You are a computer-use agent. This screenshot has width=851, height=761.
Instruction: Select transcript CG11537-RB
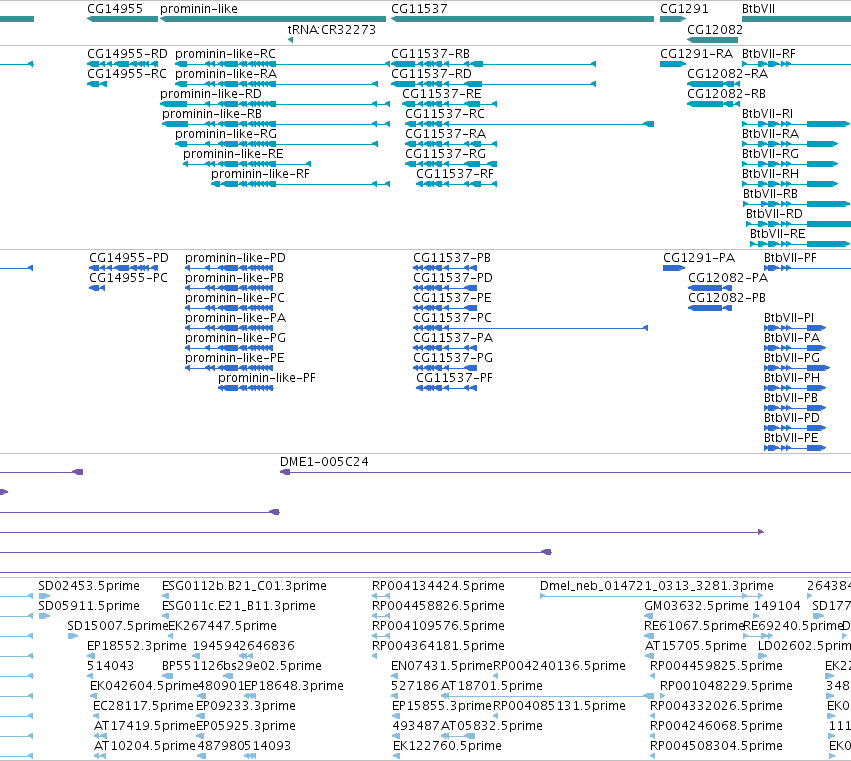(430, 54)
